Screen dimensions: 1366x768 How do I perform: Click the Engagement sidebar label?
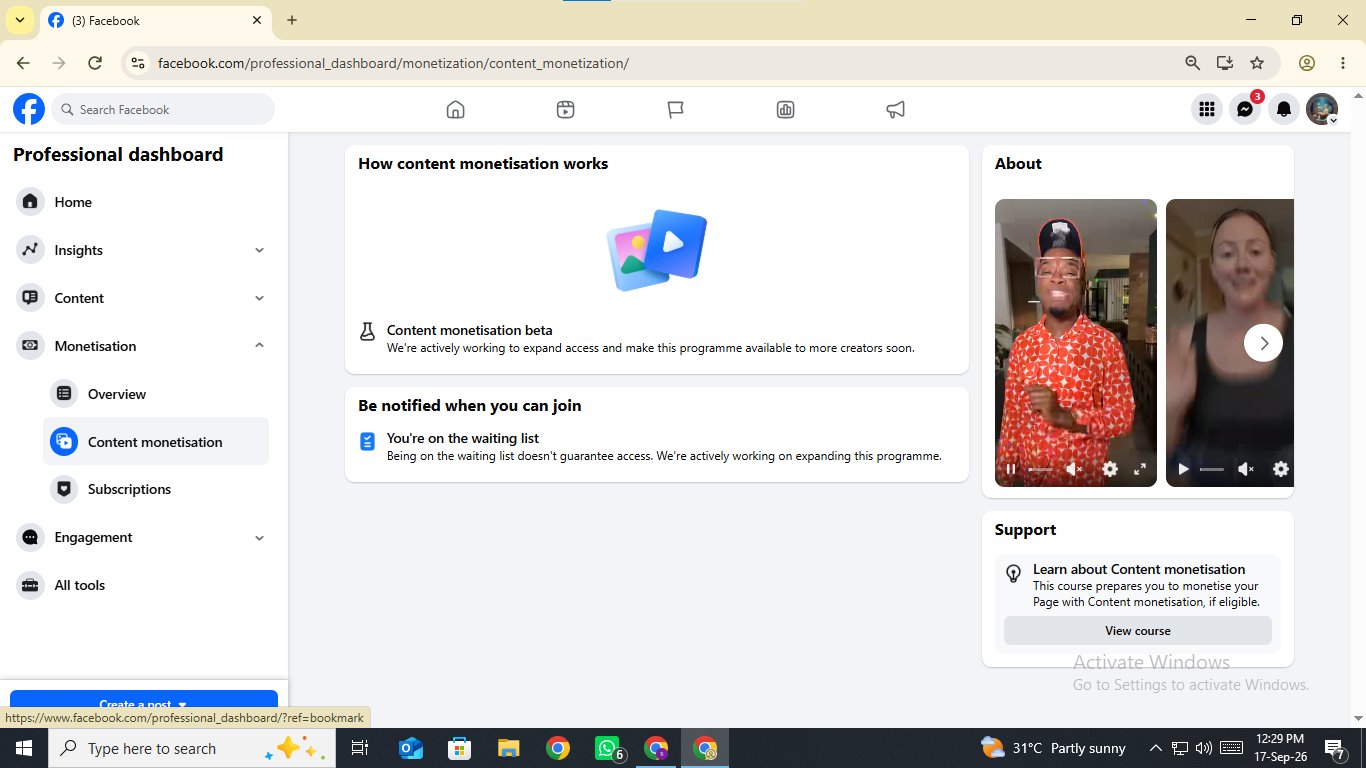[x=94, y=537]
